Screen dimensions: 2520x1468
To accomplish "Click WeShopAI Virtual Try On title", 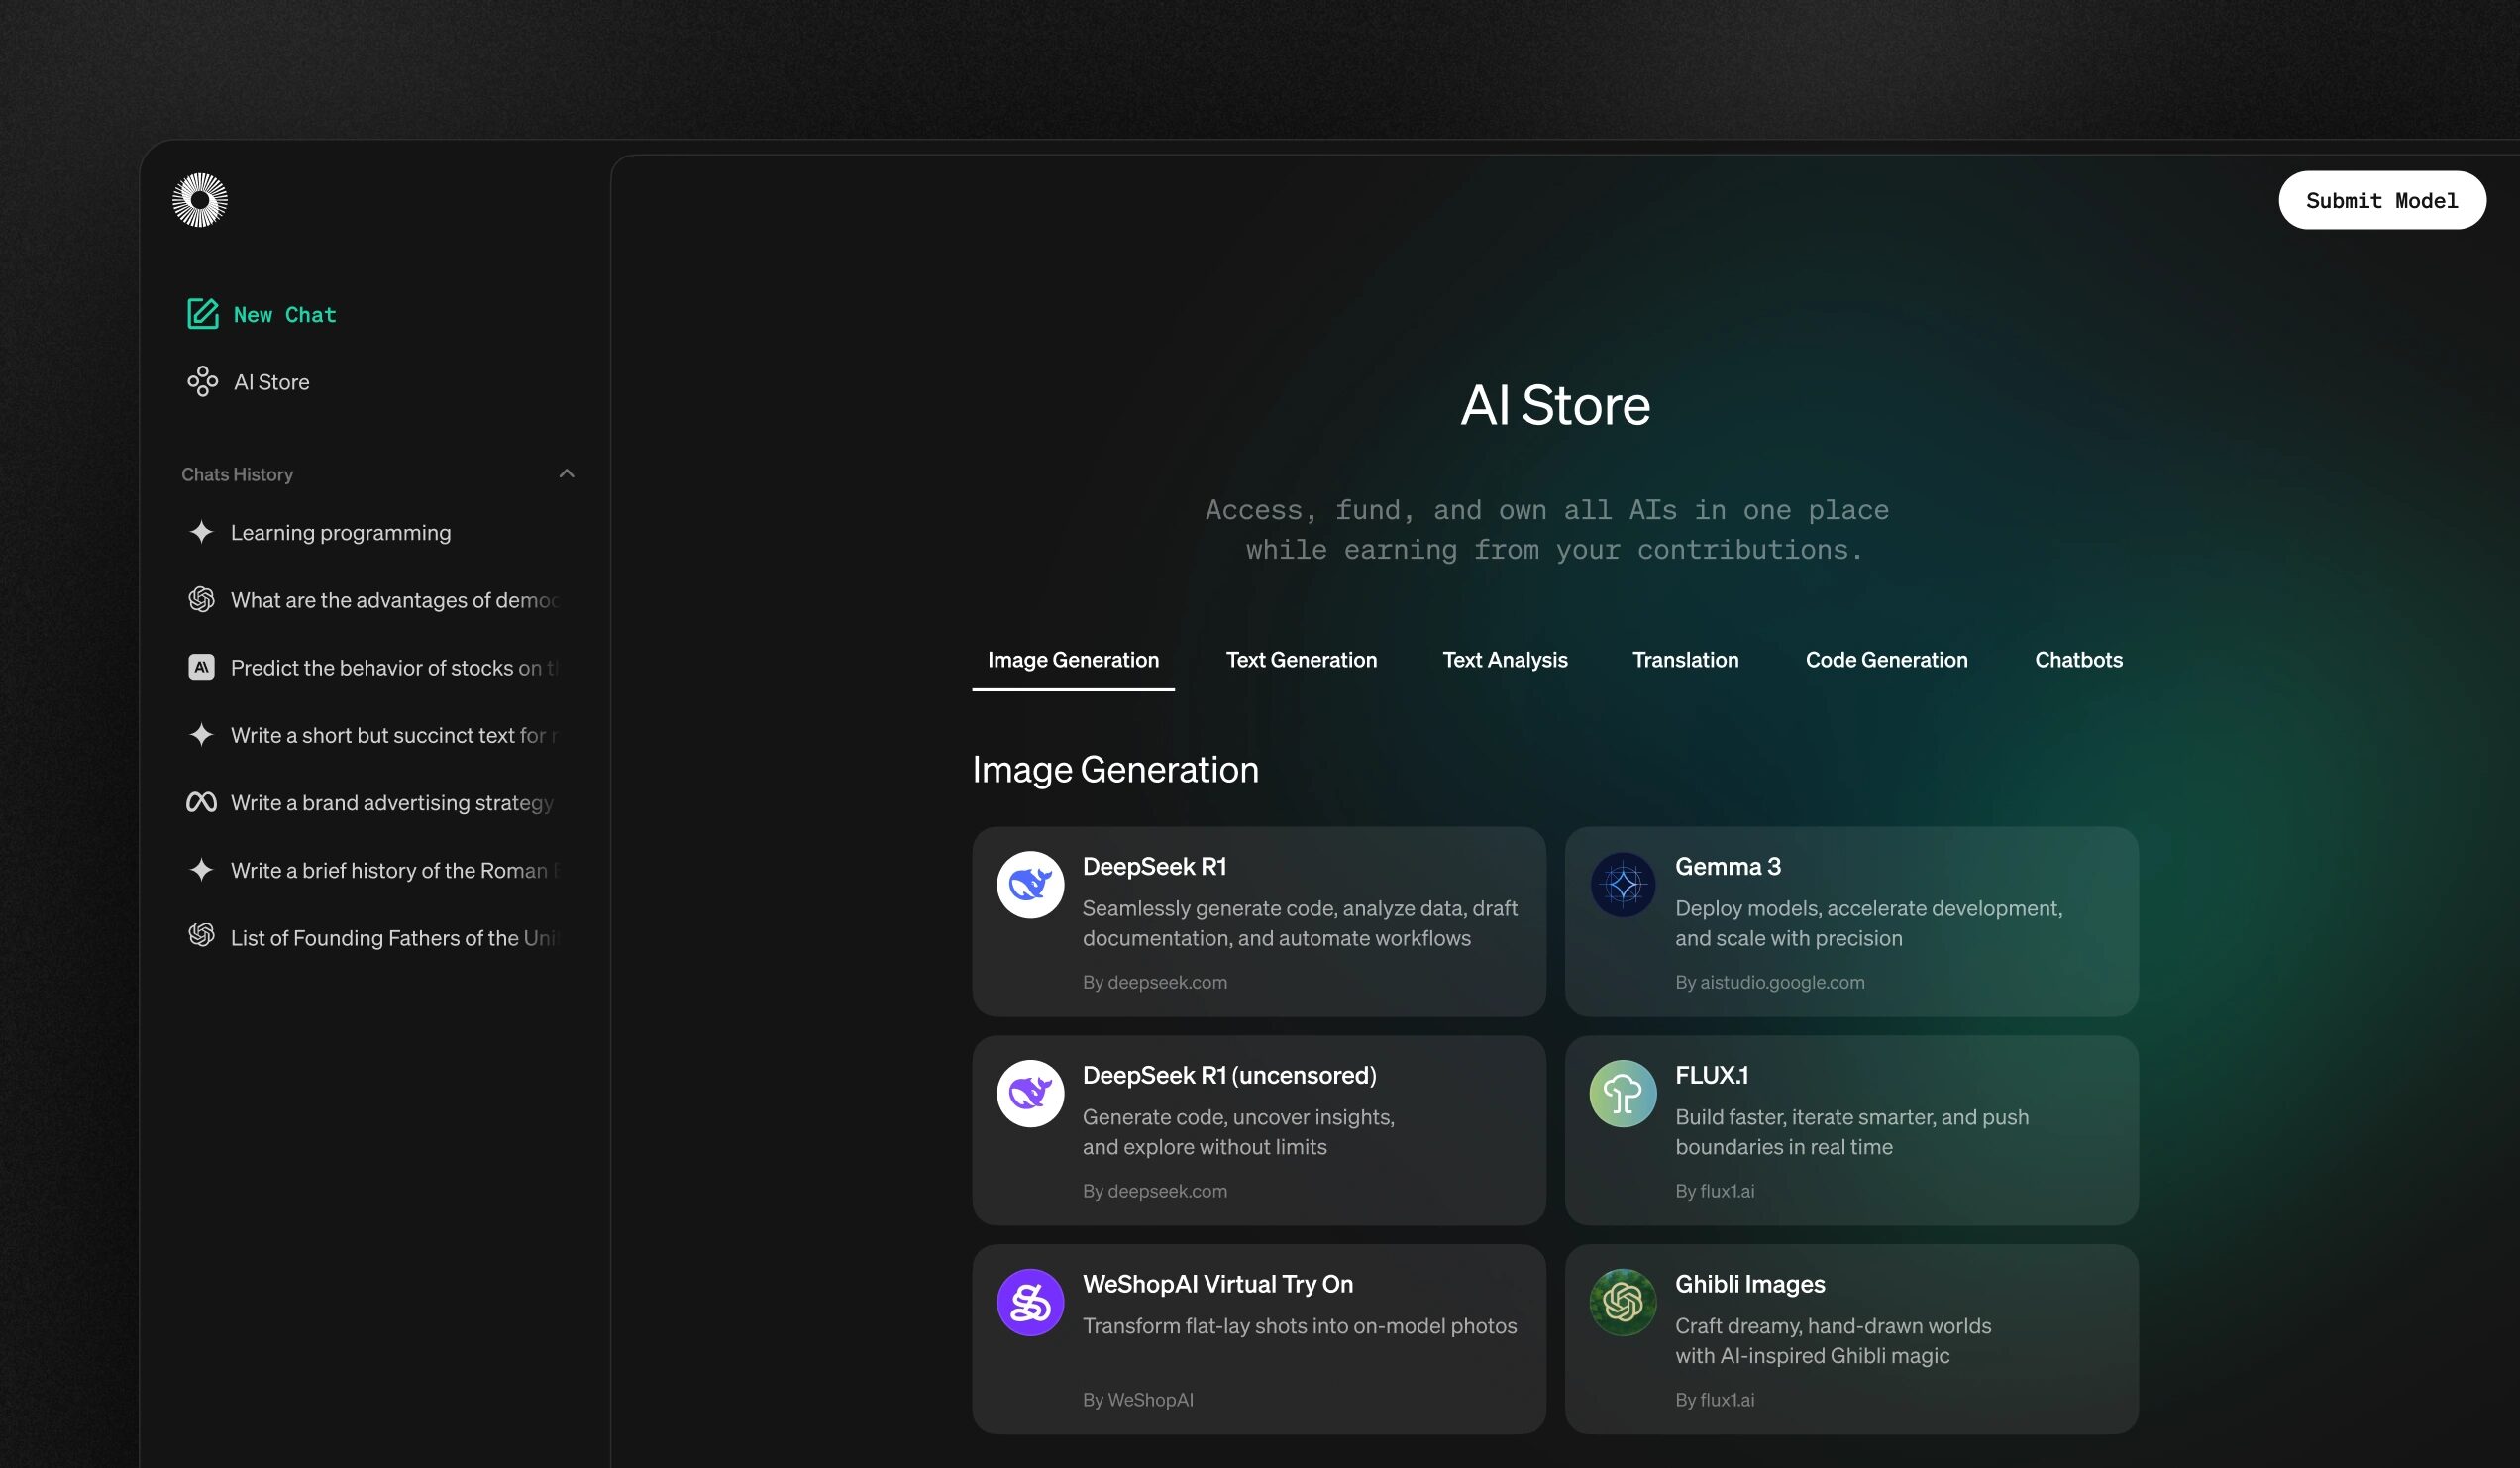I will 1217,1284.
